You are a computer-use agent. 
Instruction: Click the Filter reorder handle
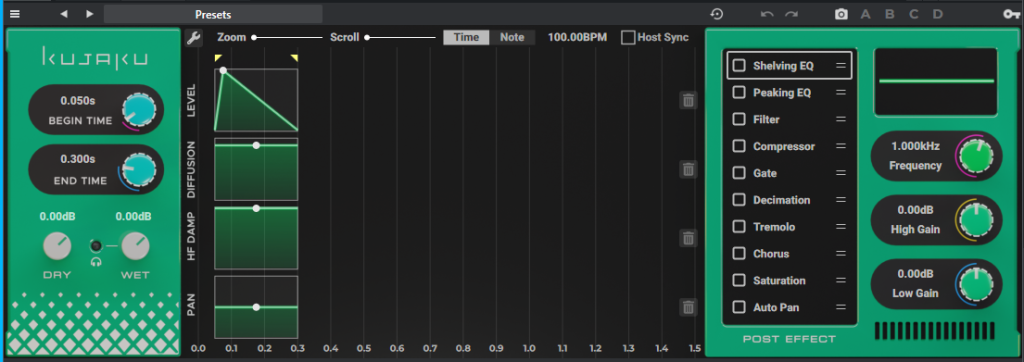click(840, 119)
